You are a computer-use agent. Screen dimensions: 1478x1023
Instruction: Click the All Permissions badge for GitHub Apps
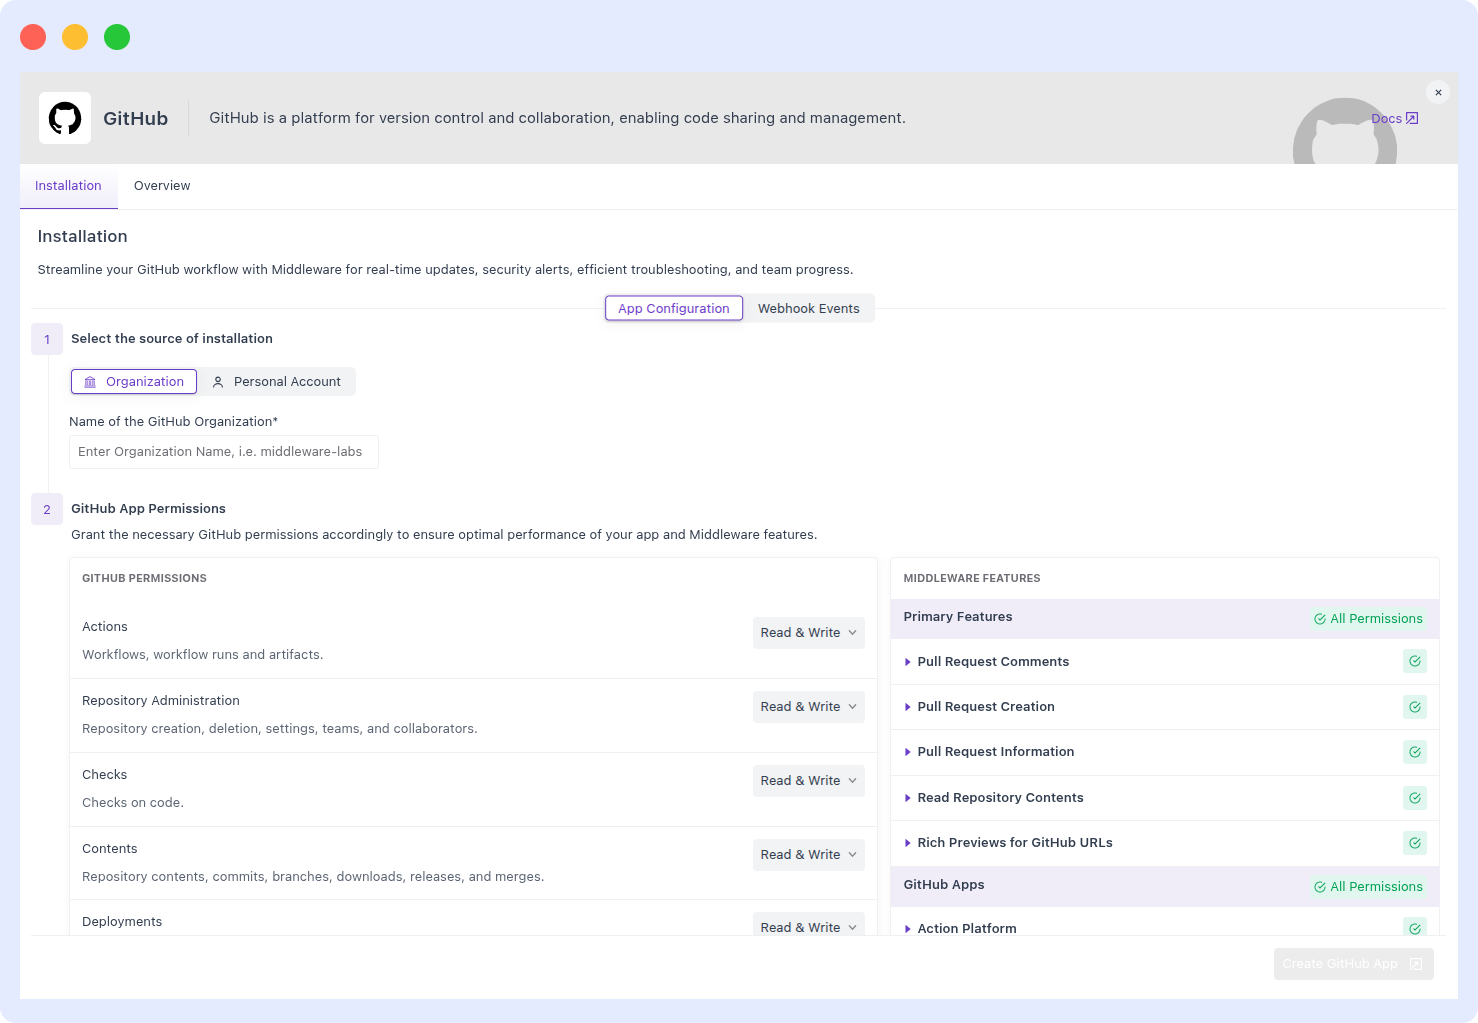[x=1368, y=886]
